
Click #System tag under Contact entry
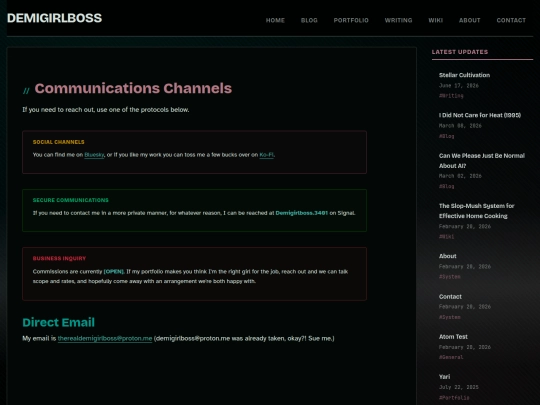[x=450, y=317]
